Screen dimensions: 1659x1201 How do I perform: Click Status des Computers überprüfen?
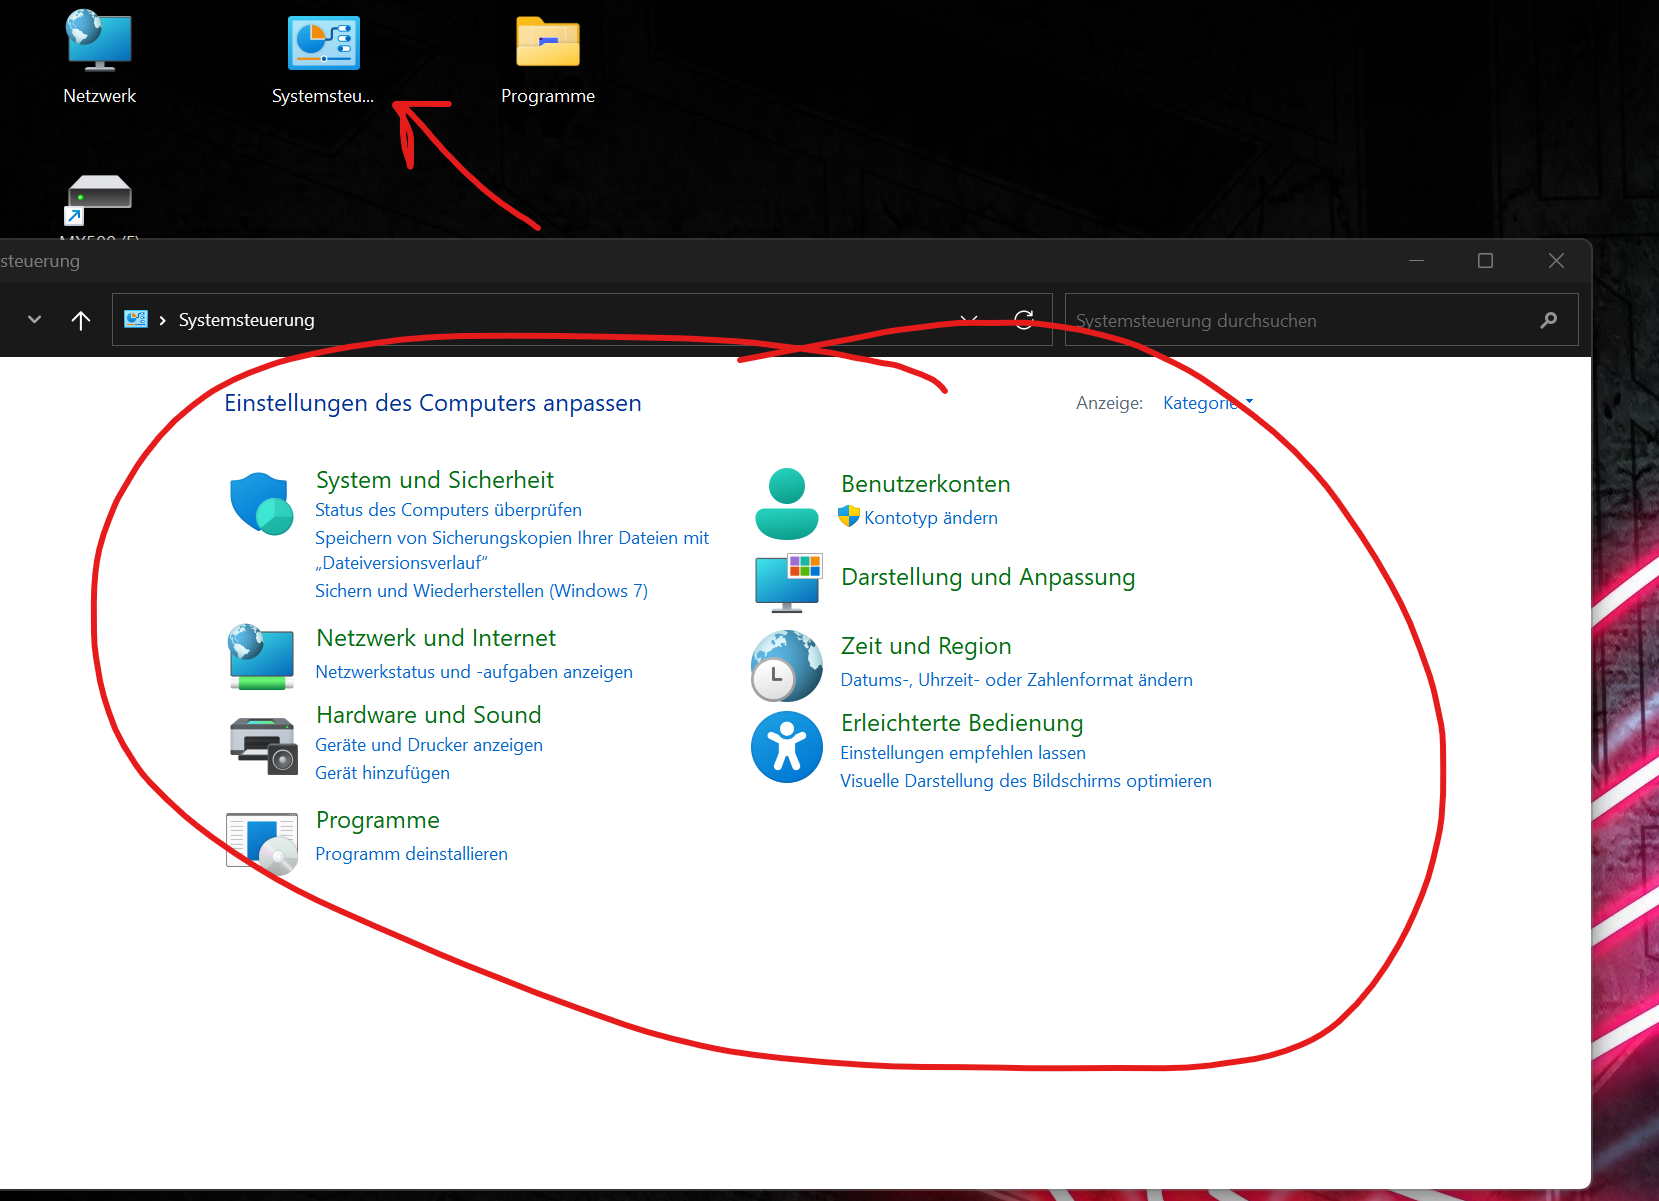coord(448,510)
